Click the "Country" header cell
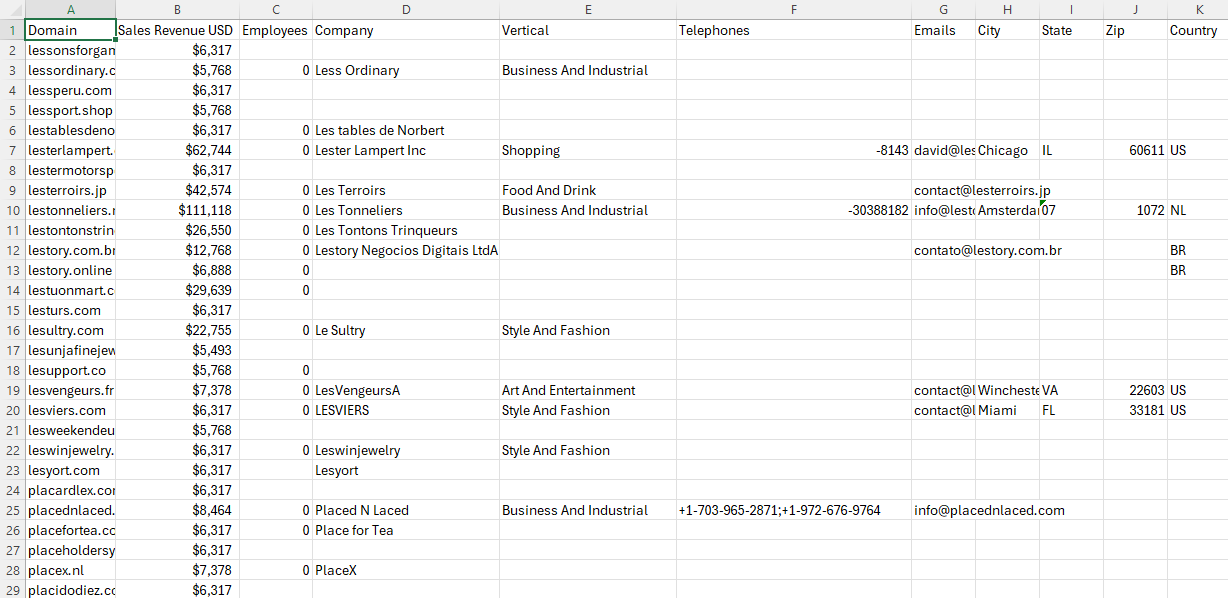1228x598 pixels. pos(1197,30)
